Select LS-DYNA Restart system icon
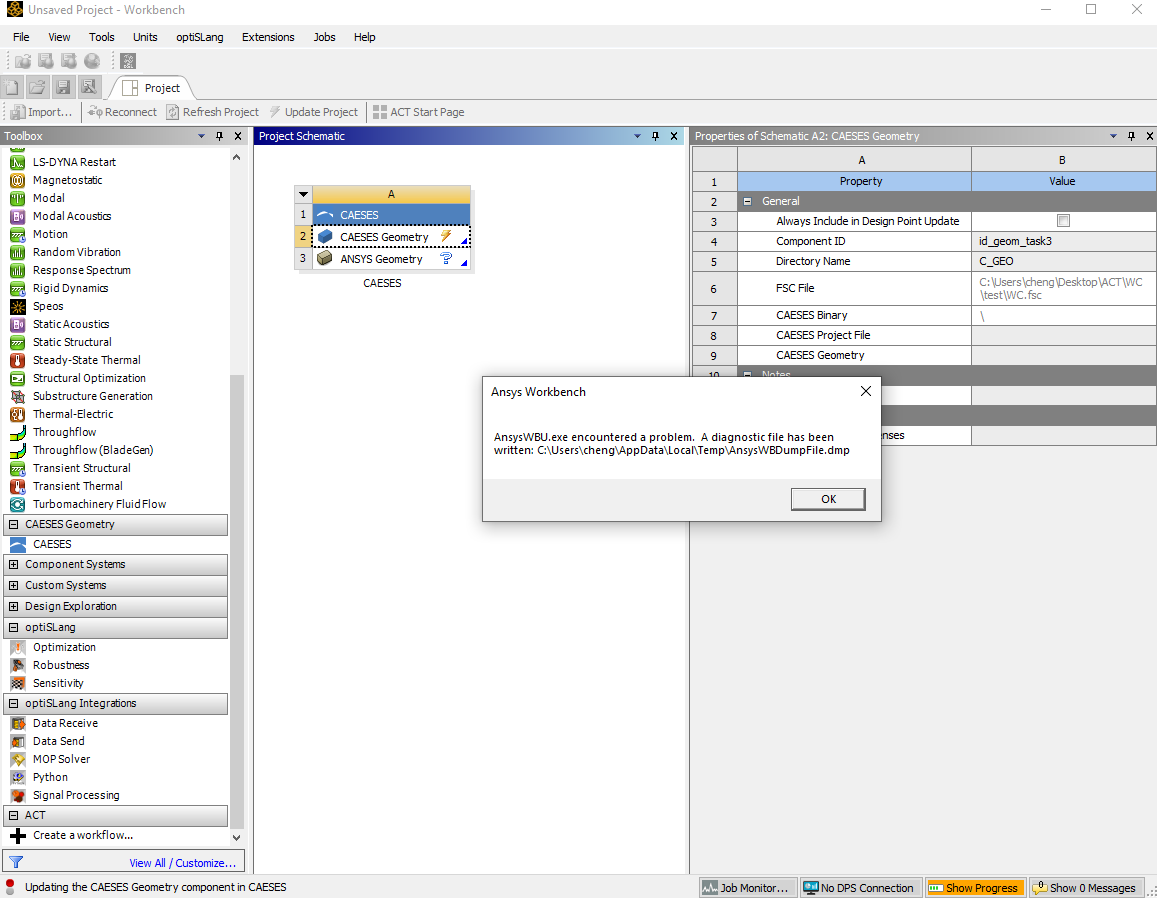Screen dimensions: 1157x898 [18, 162]
